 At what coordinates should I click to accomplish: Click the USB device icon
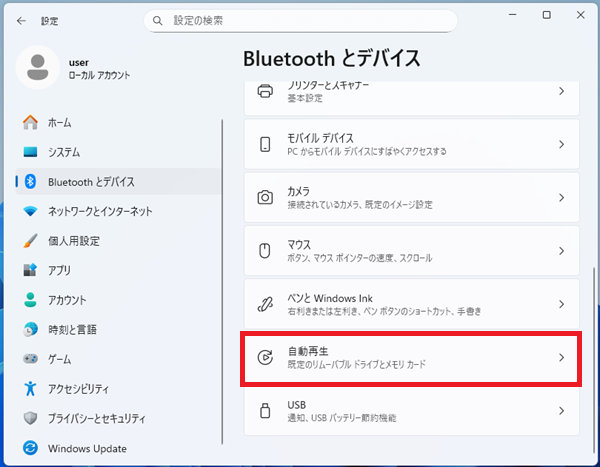tap(265, 411)
